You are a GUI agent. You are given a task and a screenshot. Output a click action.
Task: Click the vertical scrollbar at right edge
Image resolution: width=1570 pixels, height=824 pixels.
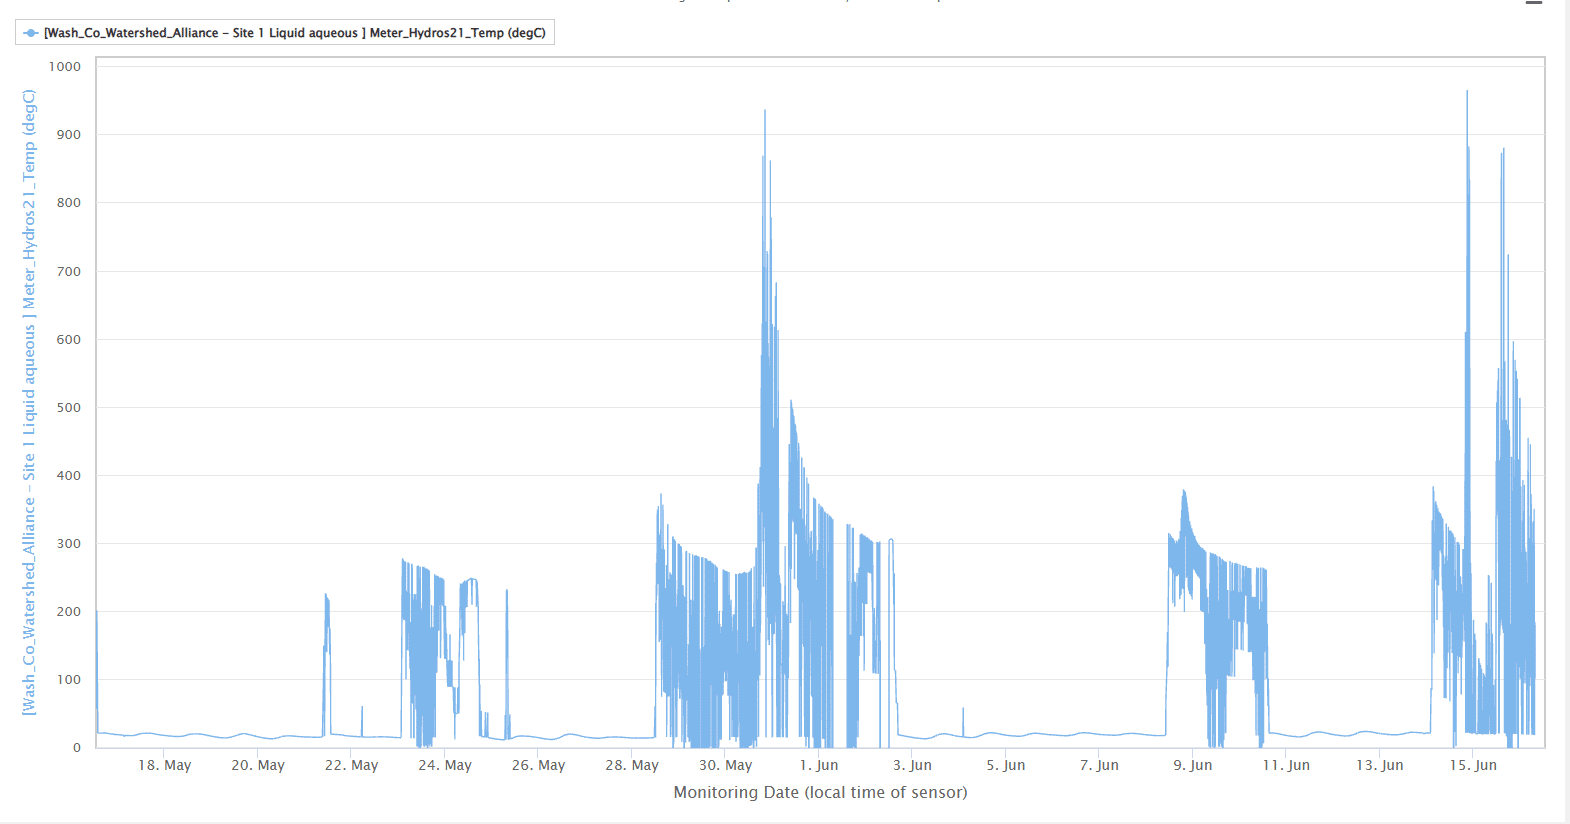pyautogui.click(x=1567, y=400)
